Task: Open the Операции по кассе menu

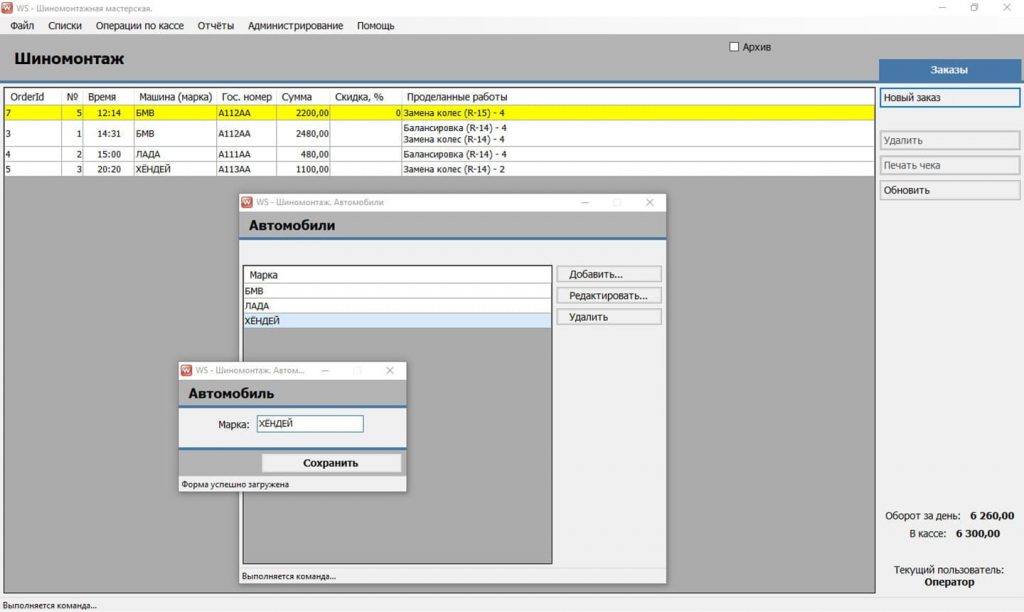Action: (140, 26)
